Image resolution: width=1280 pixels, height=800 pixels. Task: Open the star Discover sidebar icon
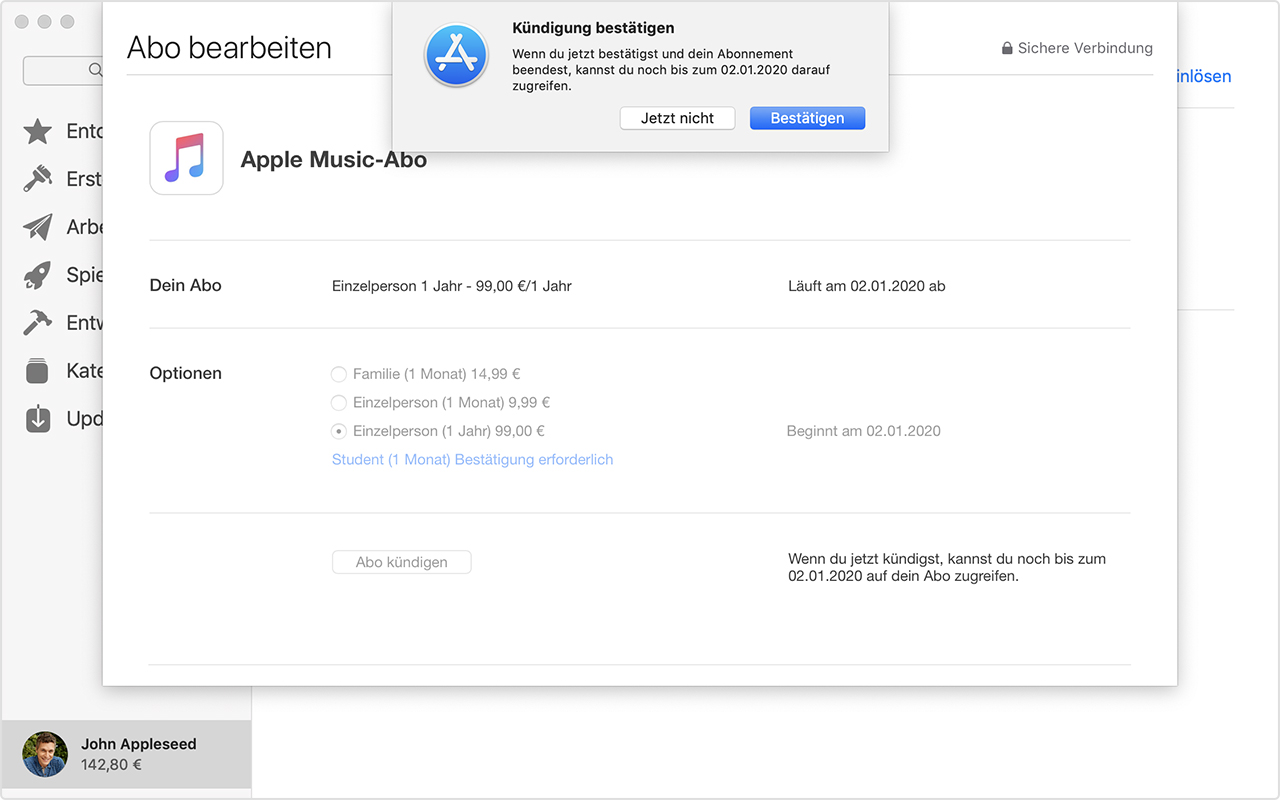pyautogui.click(x=38, y=131)
